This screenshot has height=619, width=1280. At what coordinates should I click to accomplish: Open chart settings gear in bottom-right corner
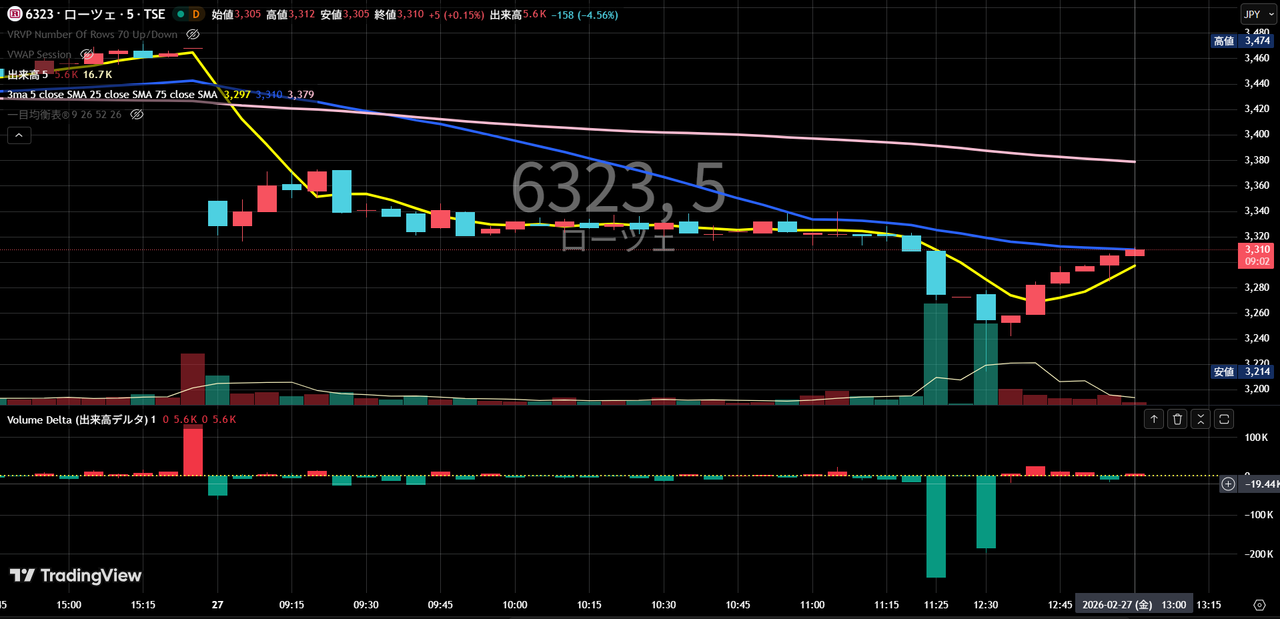point(1258,605)
